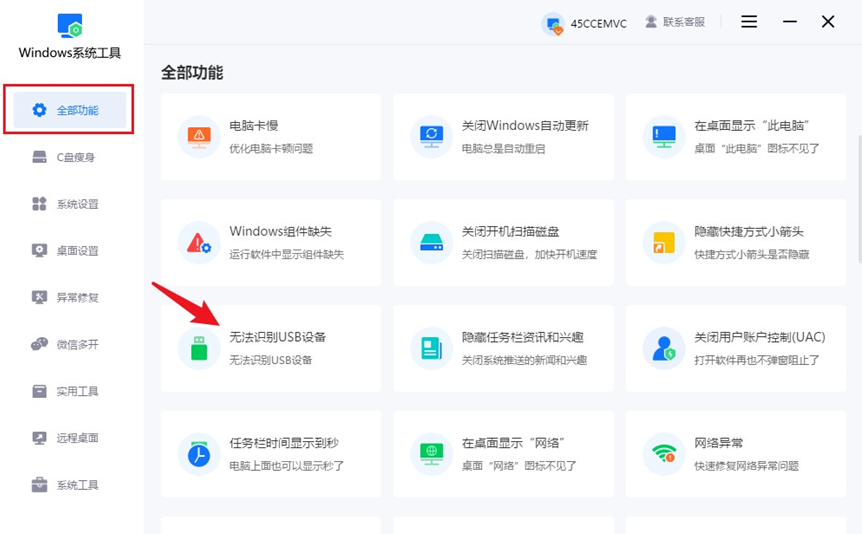Click the remote monitor icon beside 远程桌面
The width and height of the screenshot is (862, 534).
click(39, 438)
